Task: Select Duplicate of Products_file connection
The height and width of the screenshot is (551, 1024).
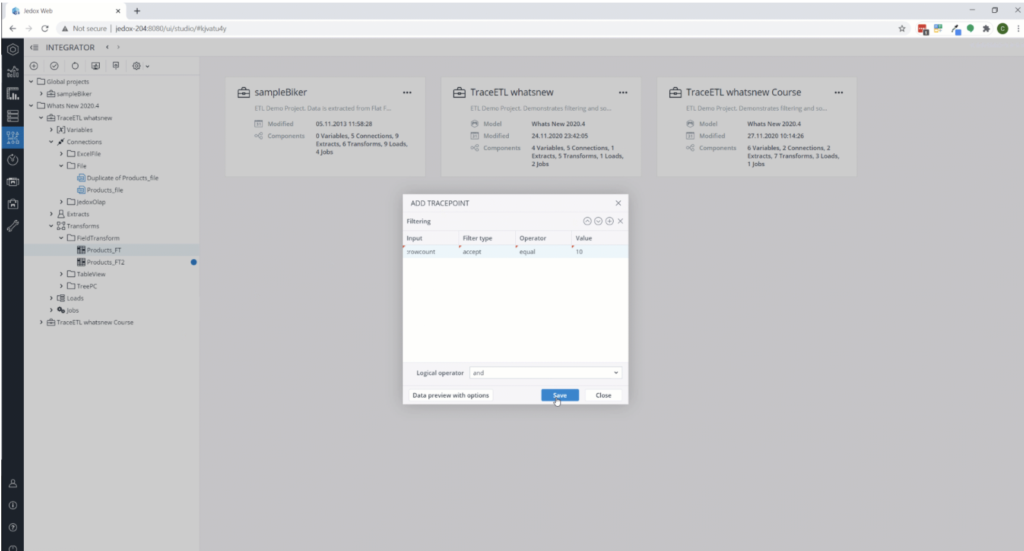Action: [x=122, y=178]
